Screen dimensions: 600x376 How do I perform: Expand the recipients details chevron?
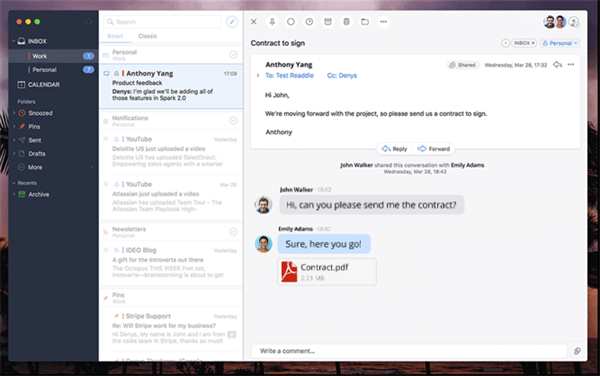[x=258, y=76]
